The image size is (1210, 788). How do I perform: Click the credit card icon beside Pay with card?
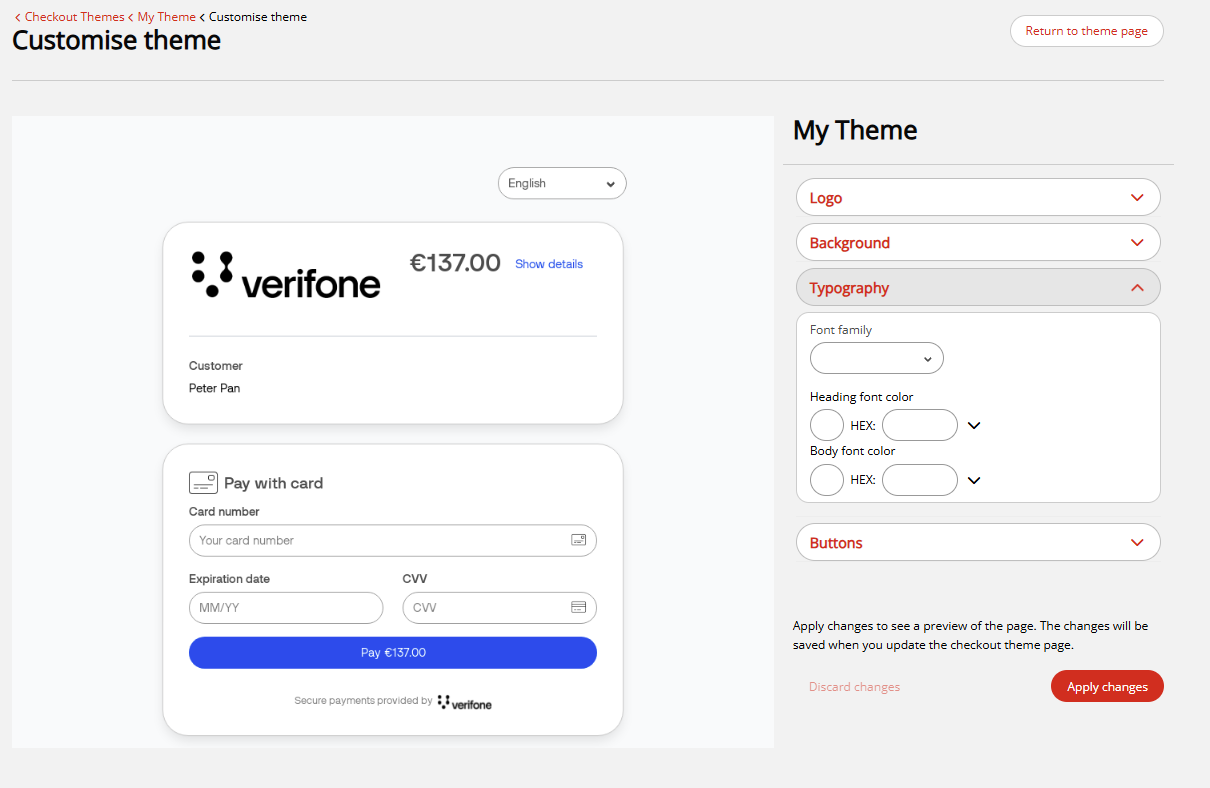coord(203,483)
